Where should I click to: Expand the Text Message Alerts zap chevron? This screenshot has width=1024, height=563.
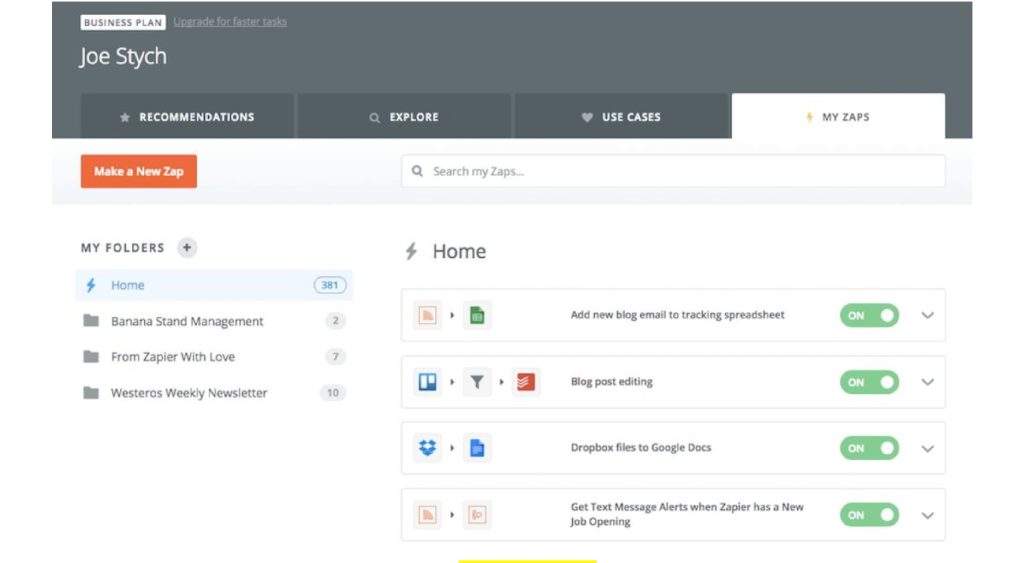click(x=927, y=515)
